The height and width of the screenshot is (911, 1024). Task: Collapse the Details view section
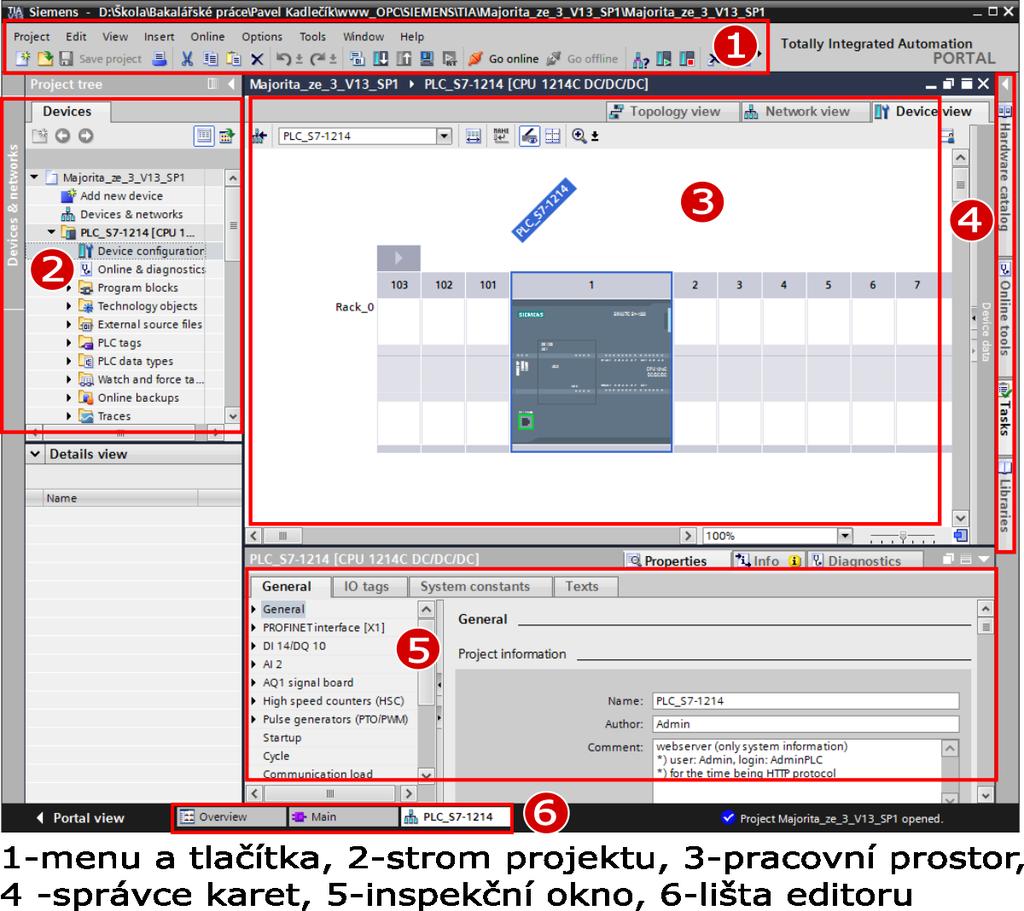[x=35, y=454]
